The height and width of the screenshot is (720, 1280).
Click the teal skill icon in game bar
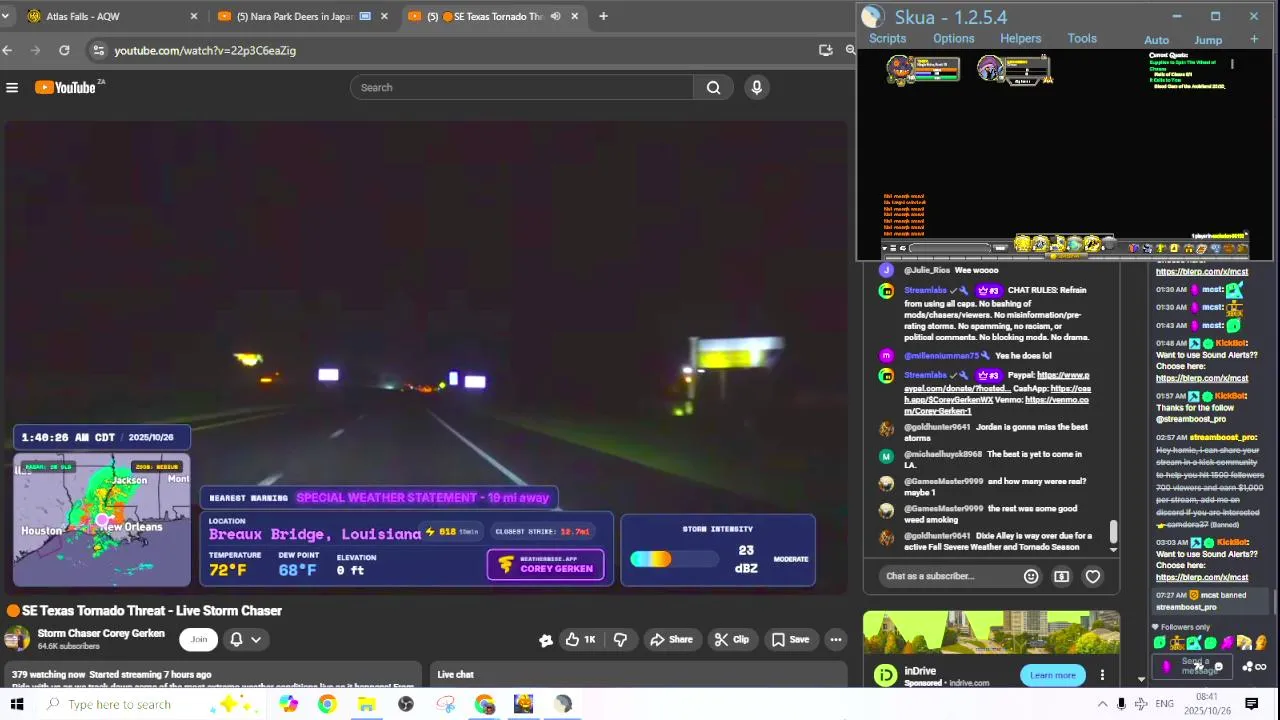click(x=1074, y=244)
